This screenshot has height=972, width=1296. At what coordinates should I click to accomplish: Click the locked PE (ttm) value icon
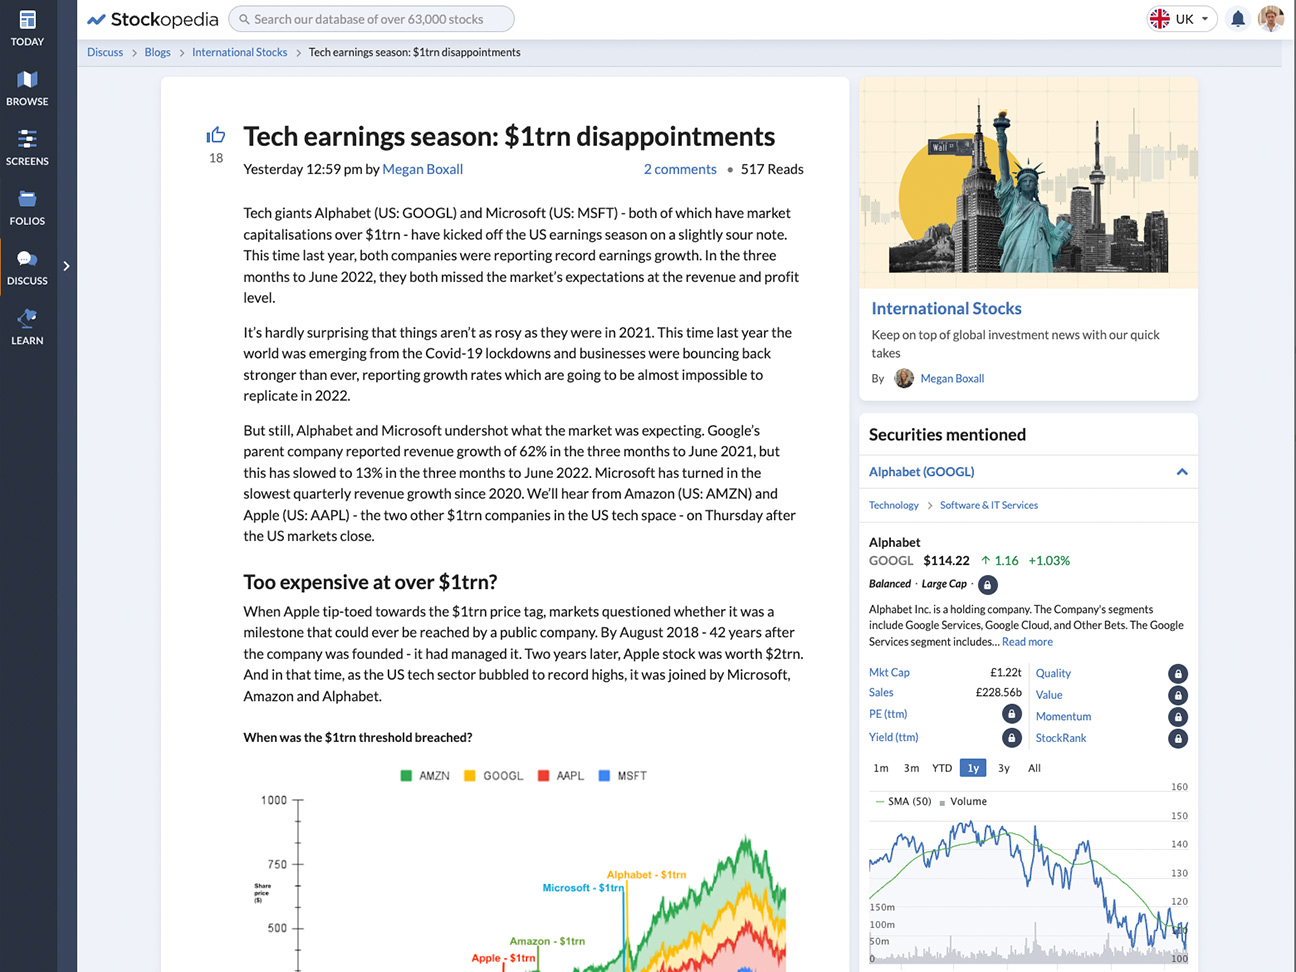tap(1011, 714)
